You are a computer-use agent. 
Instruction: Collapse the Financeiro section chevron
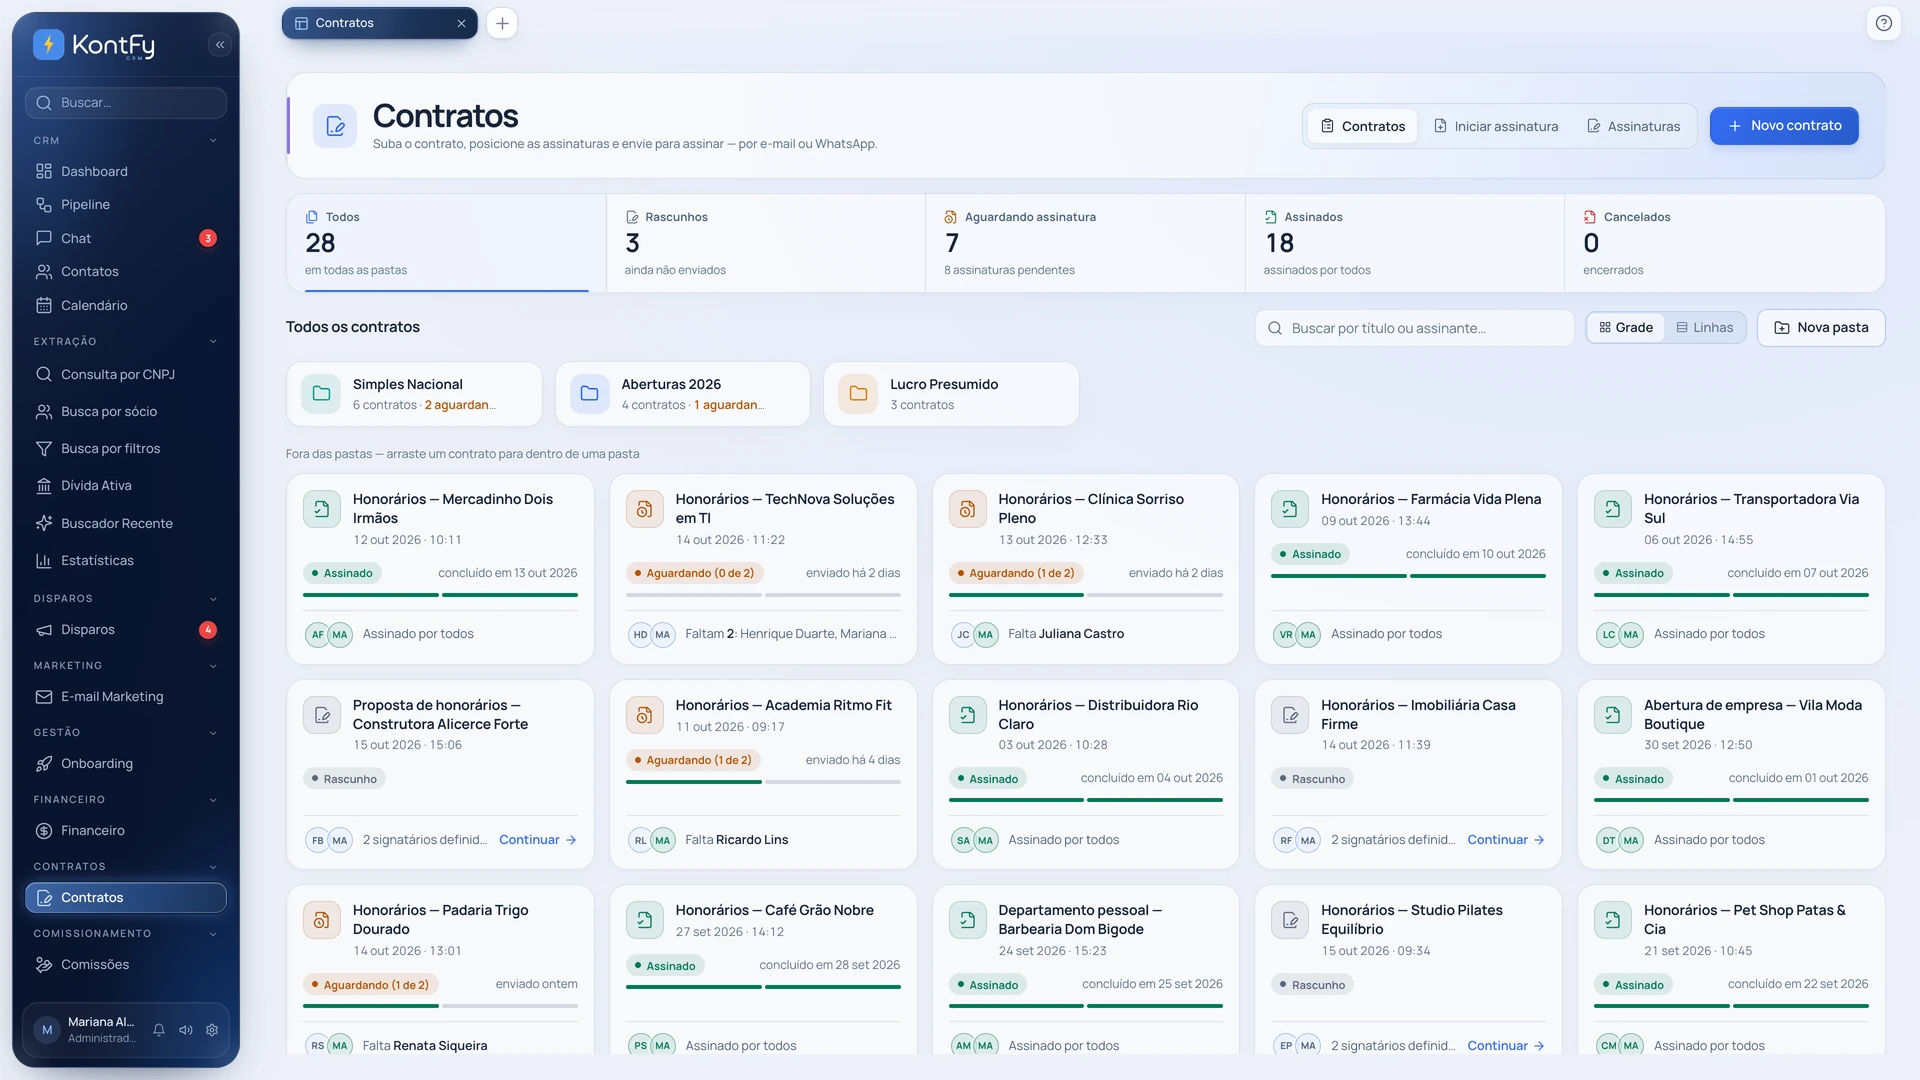click(x=213, y=800)
